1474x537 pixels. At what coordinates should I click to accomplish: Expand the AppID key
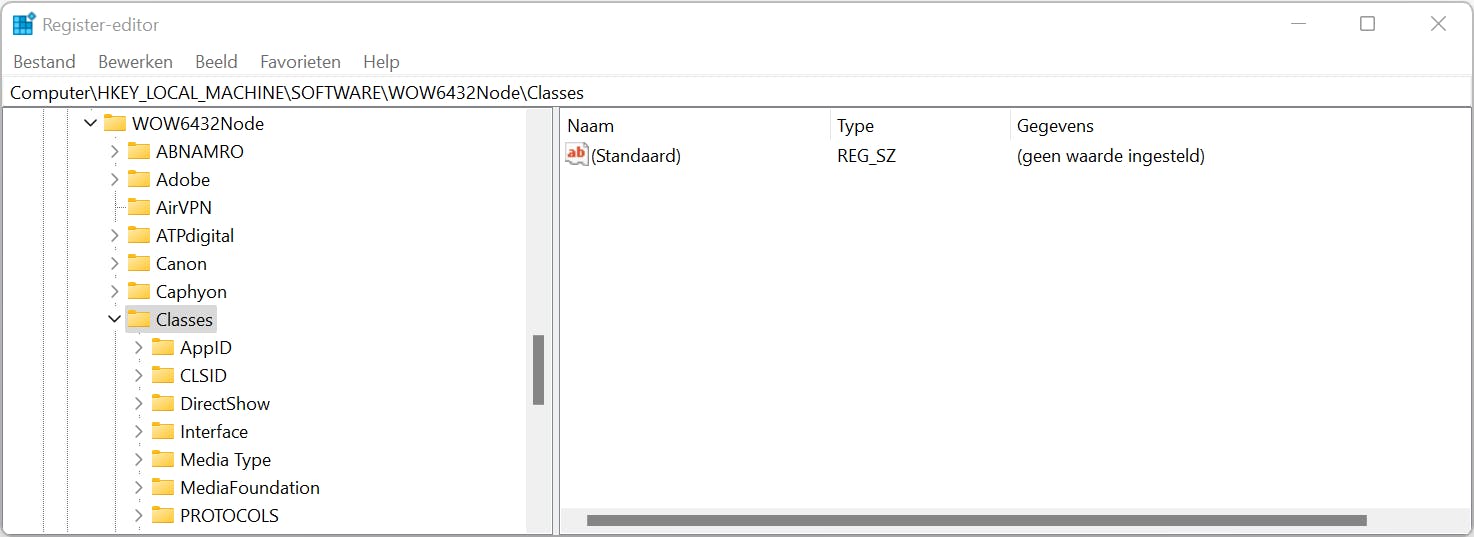[x=139, y=348]
